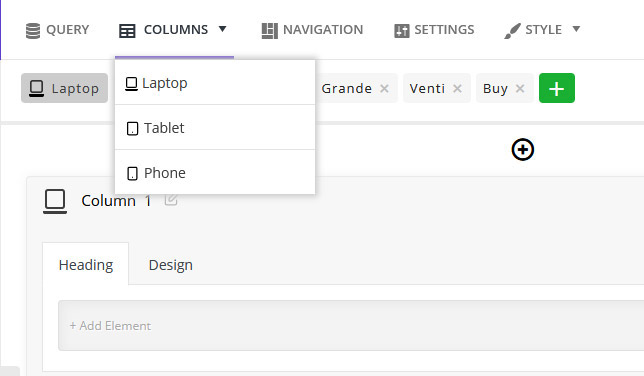644x376 pixels.
Task: Switch to the Heading tab
Action: pos(86,265)
